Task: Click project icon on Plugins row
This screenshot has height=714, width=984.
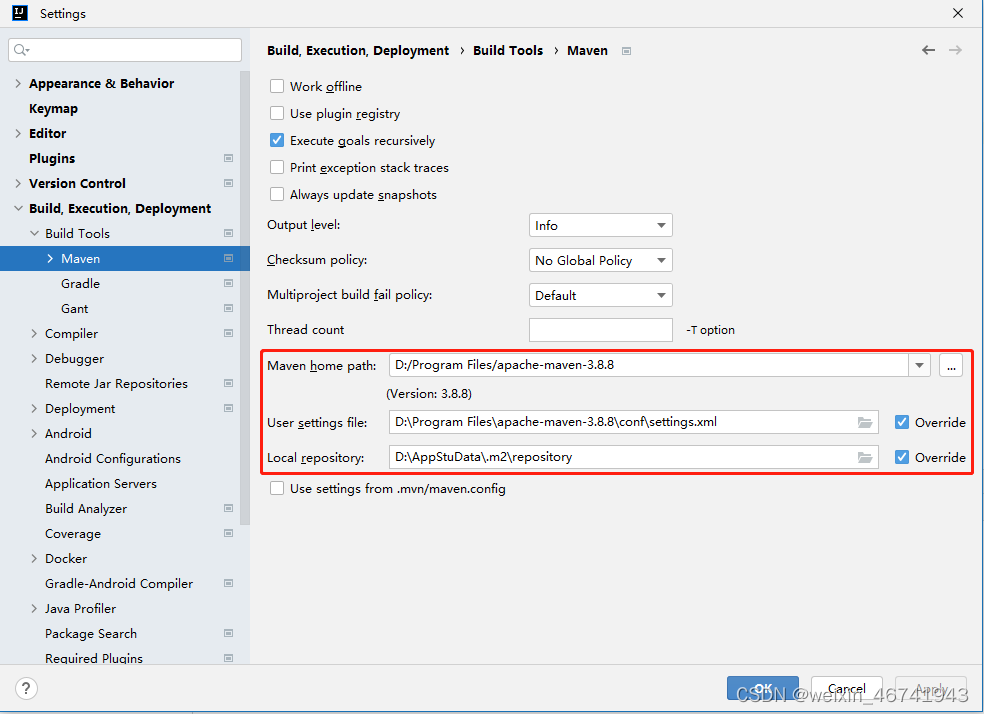Action: (228, 158)
